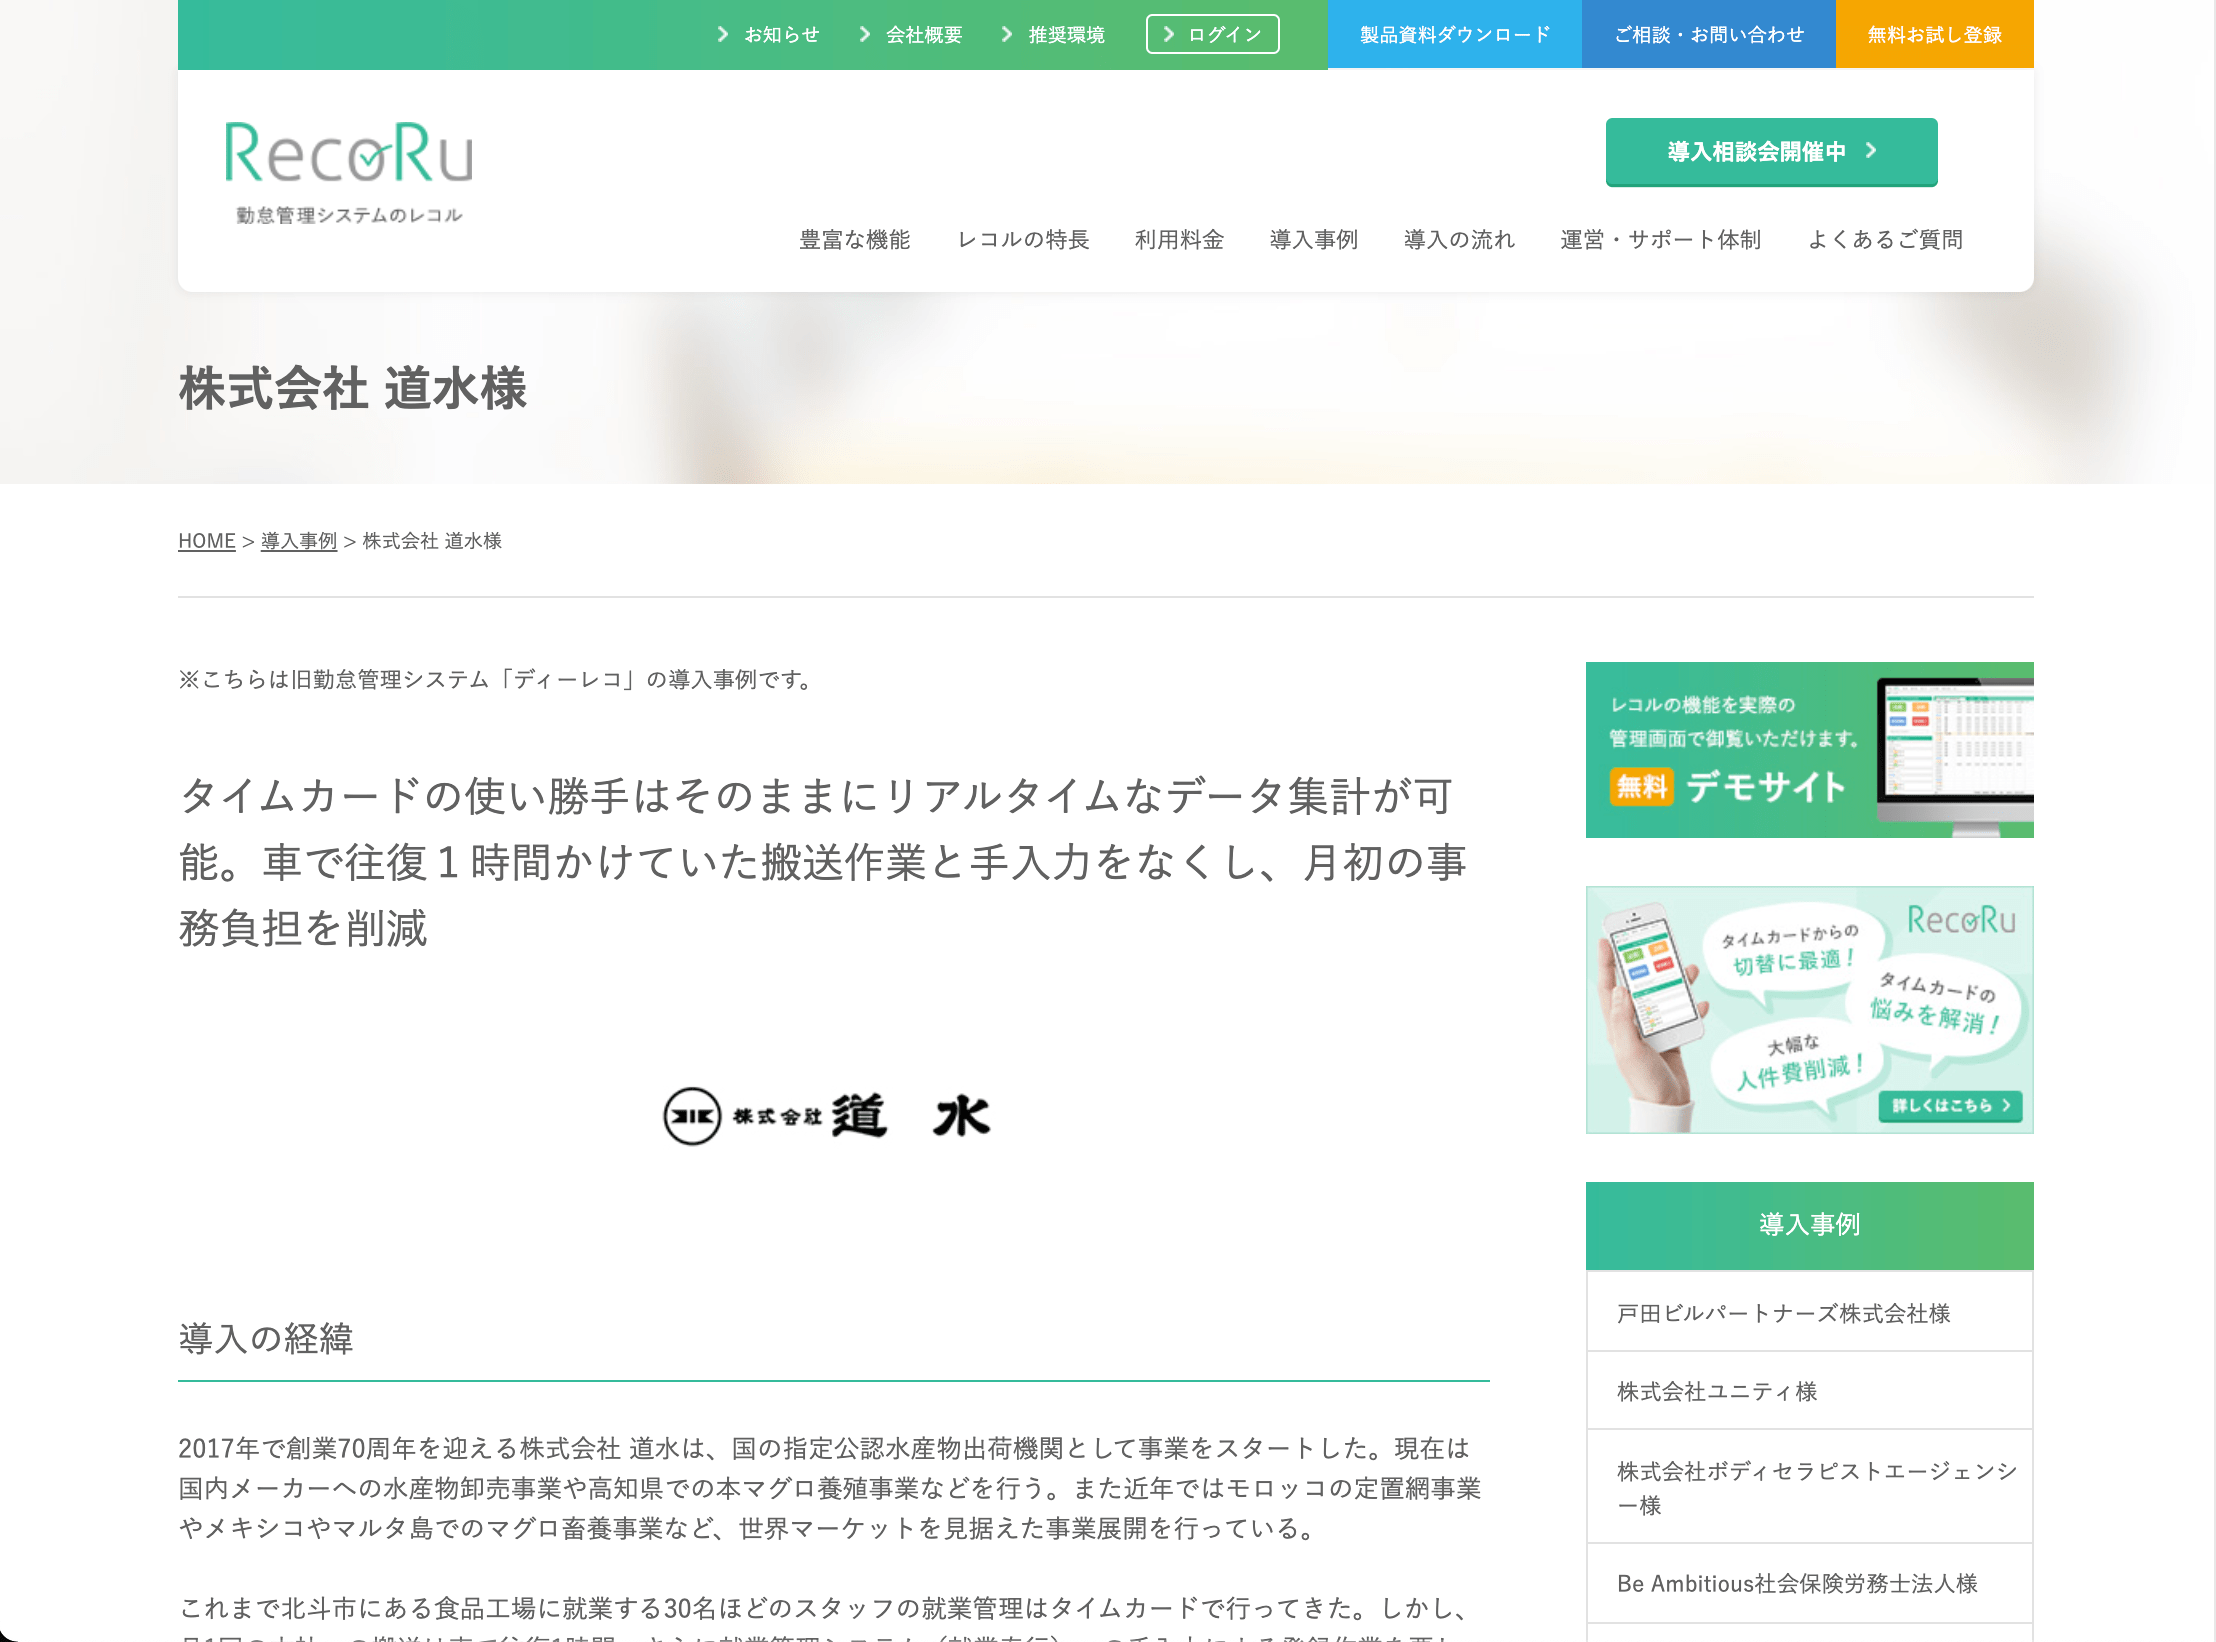
Task: Go to 利用料金 in navigation
Action: coord(1179,240)
